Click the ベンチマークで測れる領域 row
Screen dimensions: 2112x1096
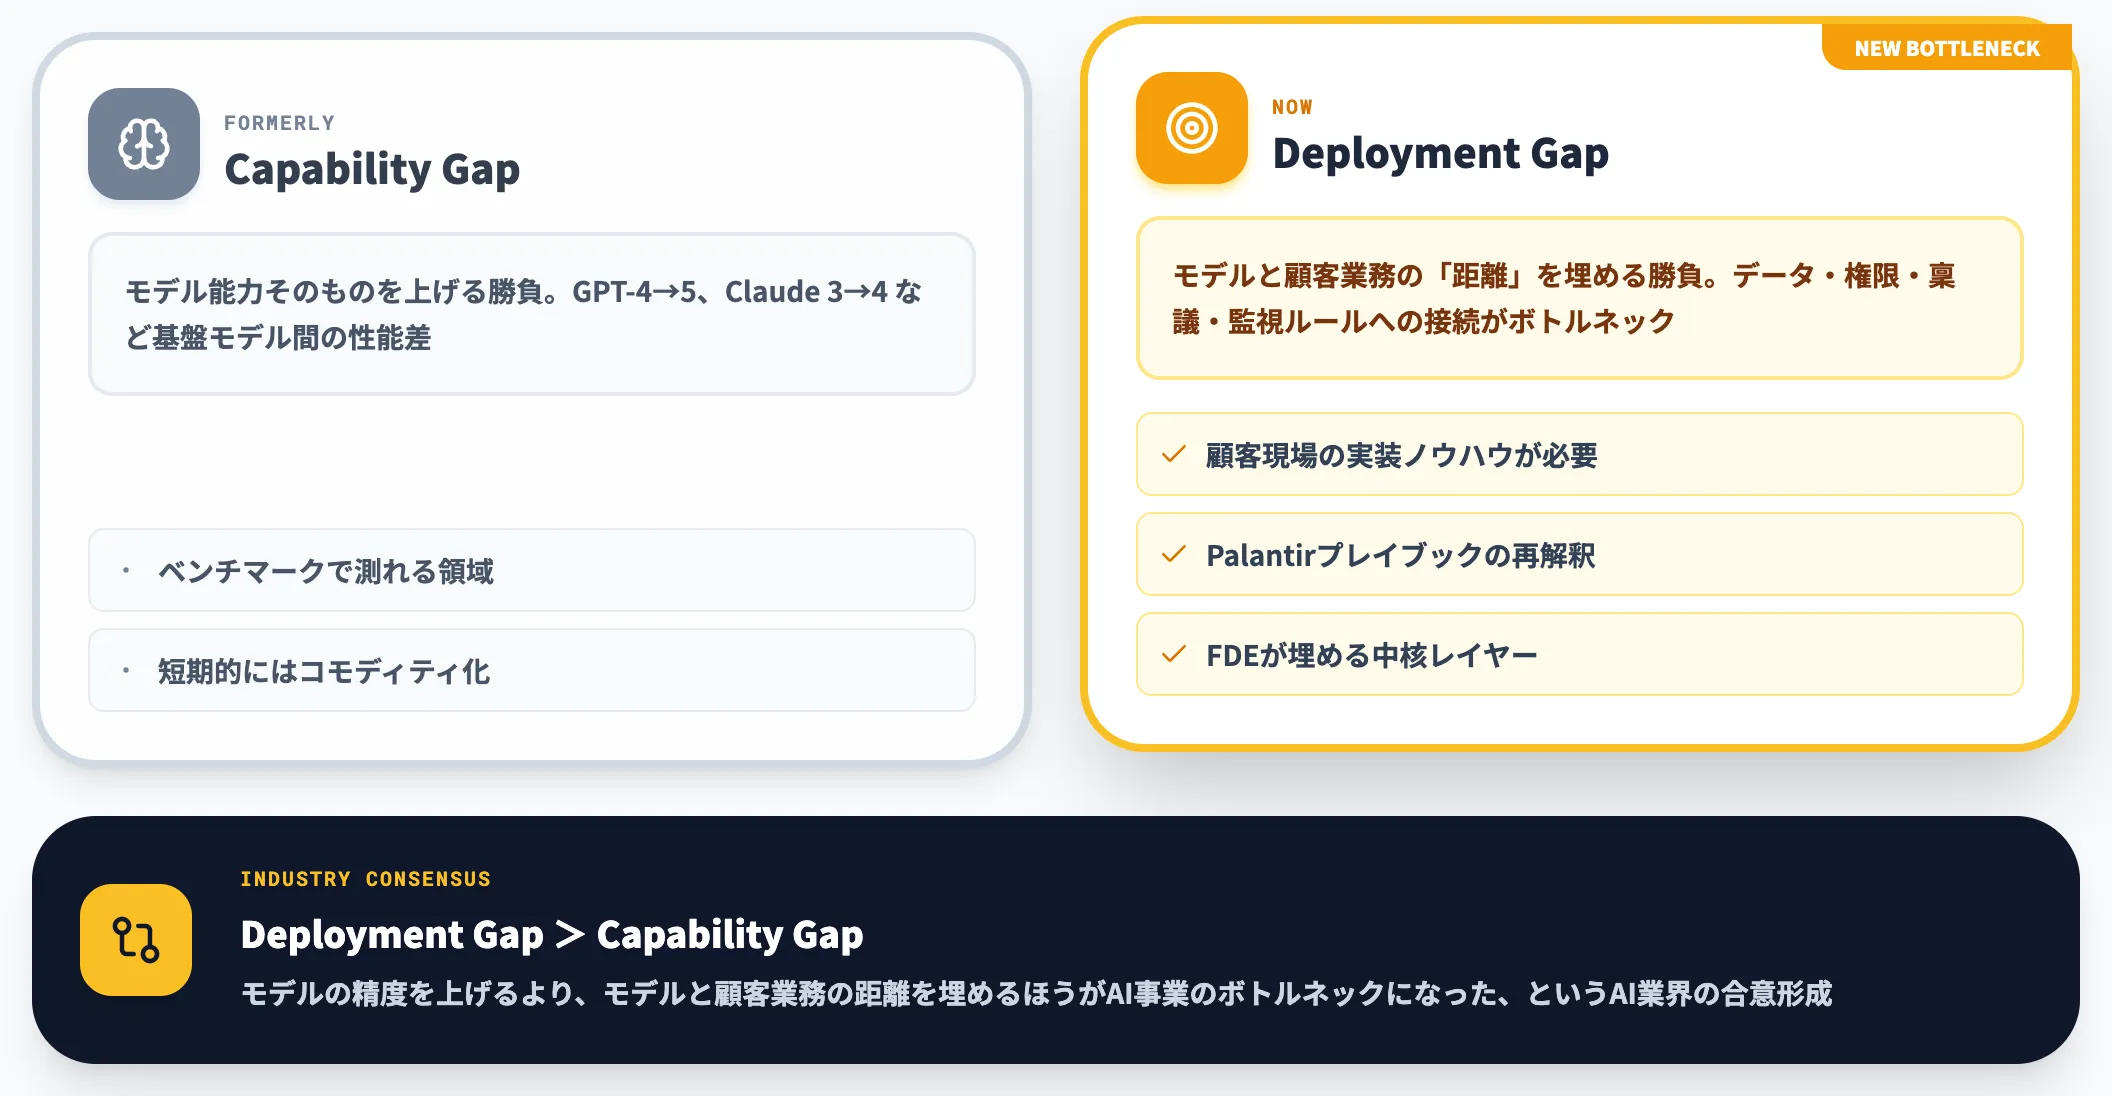(532, 570)
